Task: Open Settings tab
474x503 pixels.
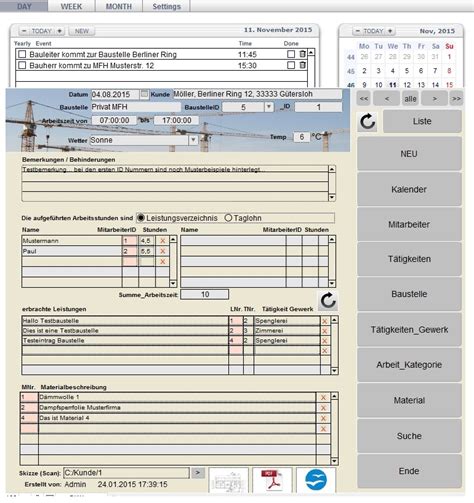Action: [x=166, y=6]
